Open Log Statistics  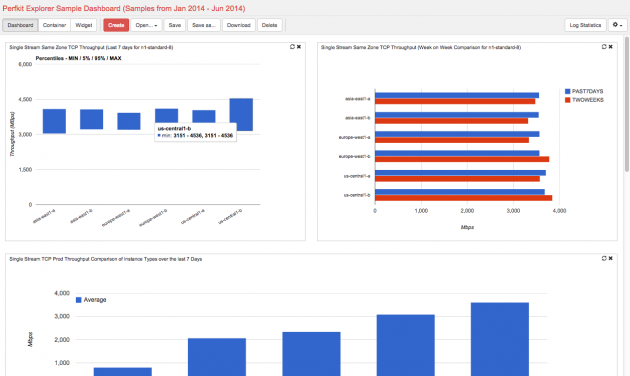pos(585,25)
